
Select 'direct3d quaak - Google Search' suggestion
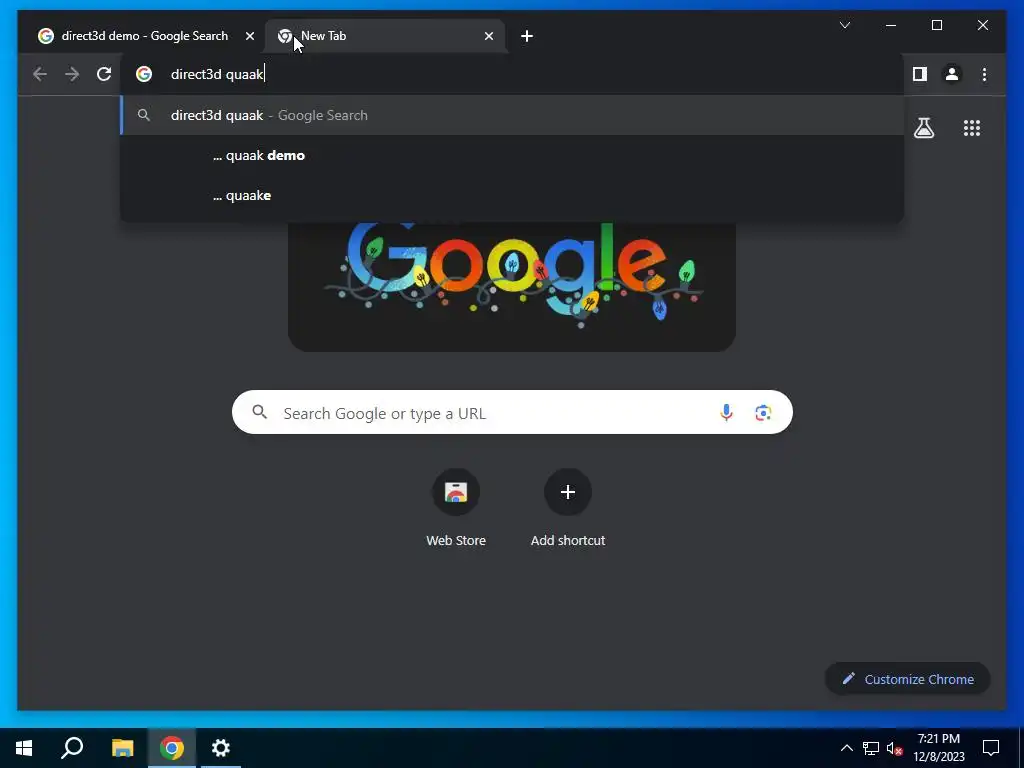pyautogui.click(x=512, y=115)
